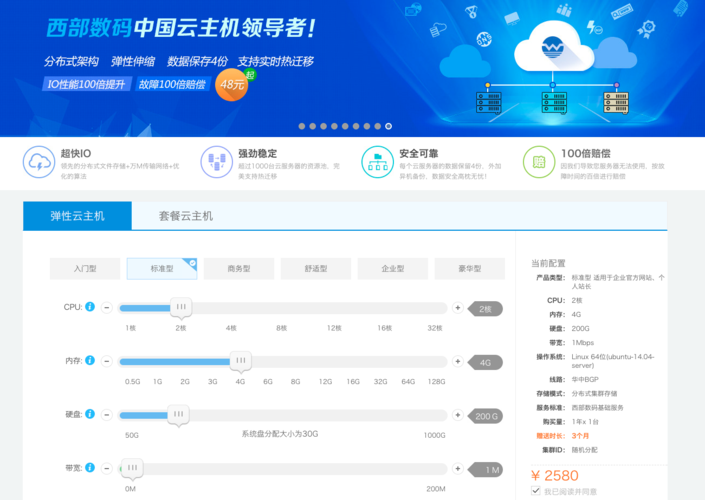Click the 8核 CPU scale label
Image resolution: width=705 pixels, height=500 pixels.
click(281, 328)
